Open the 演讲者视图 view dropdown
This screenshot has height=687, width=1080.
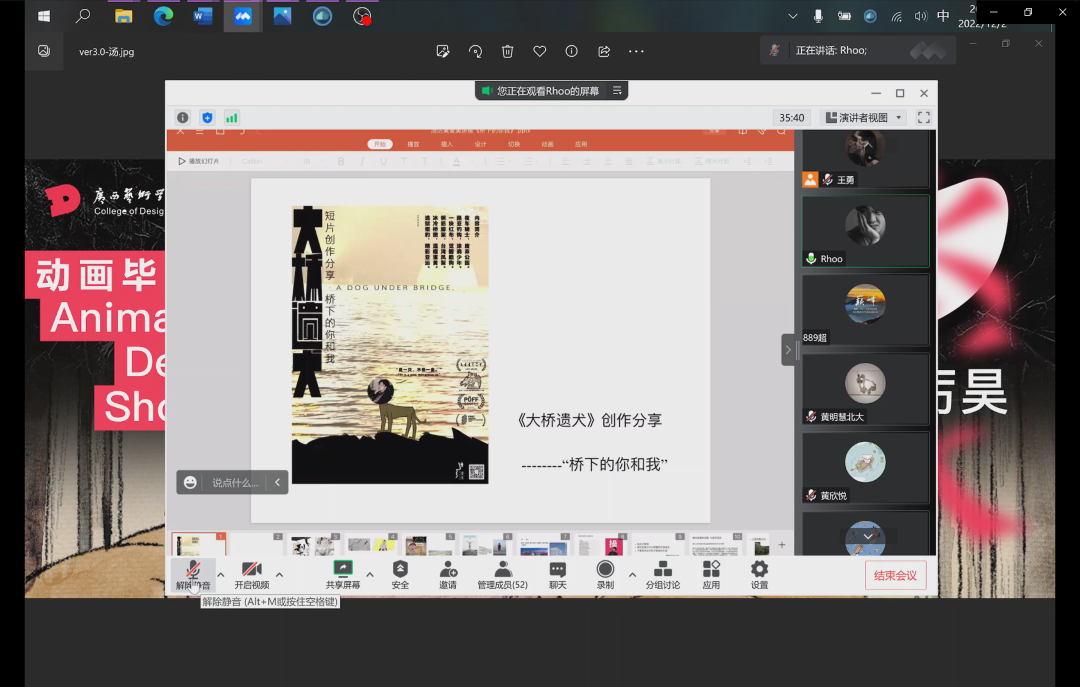864,117
